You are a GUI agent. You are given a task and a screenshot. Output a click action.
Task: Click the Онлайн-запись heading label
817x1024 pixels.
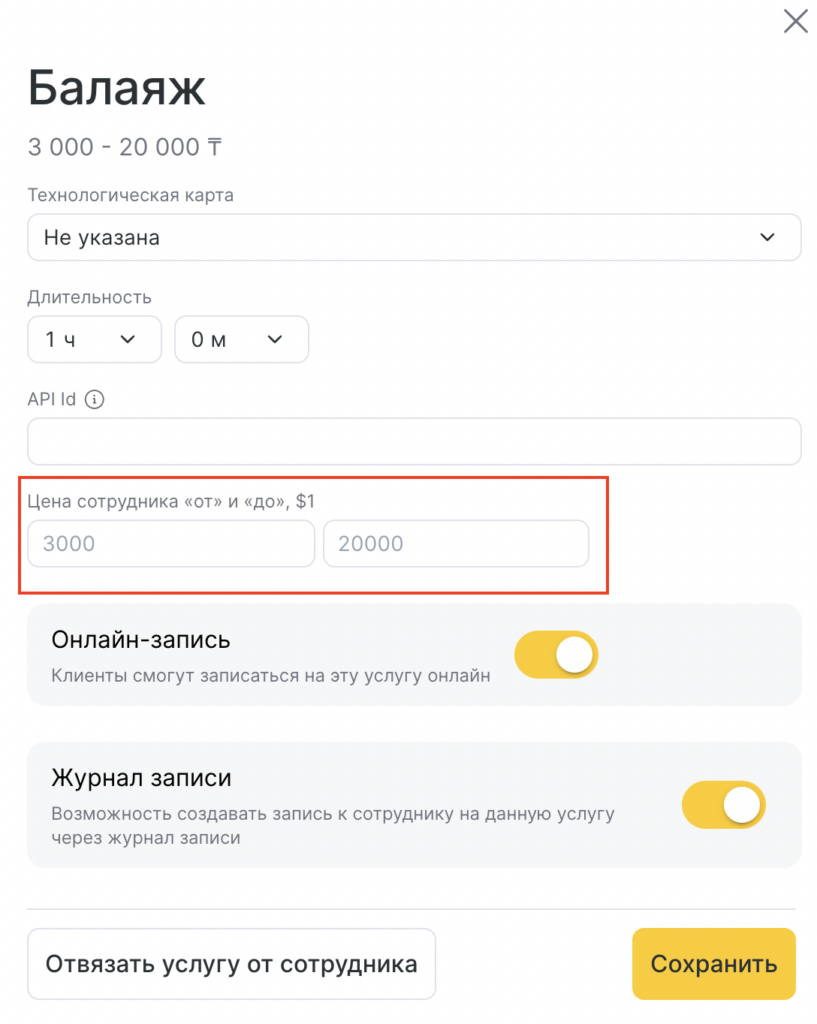(141, 640)
